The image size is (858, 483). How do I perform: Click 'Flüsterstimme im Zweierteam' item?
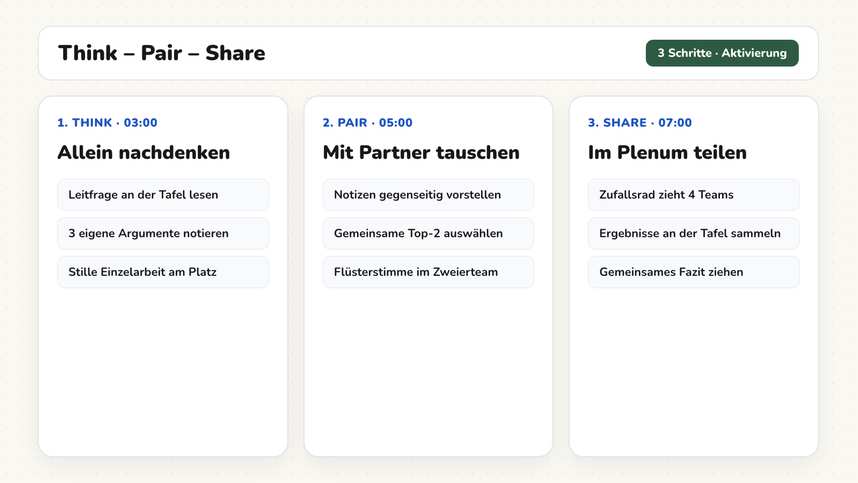pos(428,272)
